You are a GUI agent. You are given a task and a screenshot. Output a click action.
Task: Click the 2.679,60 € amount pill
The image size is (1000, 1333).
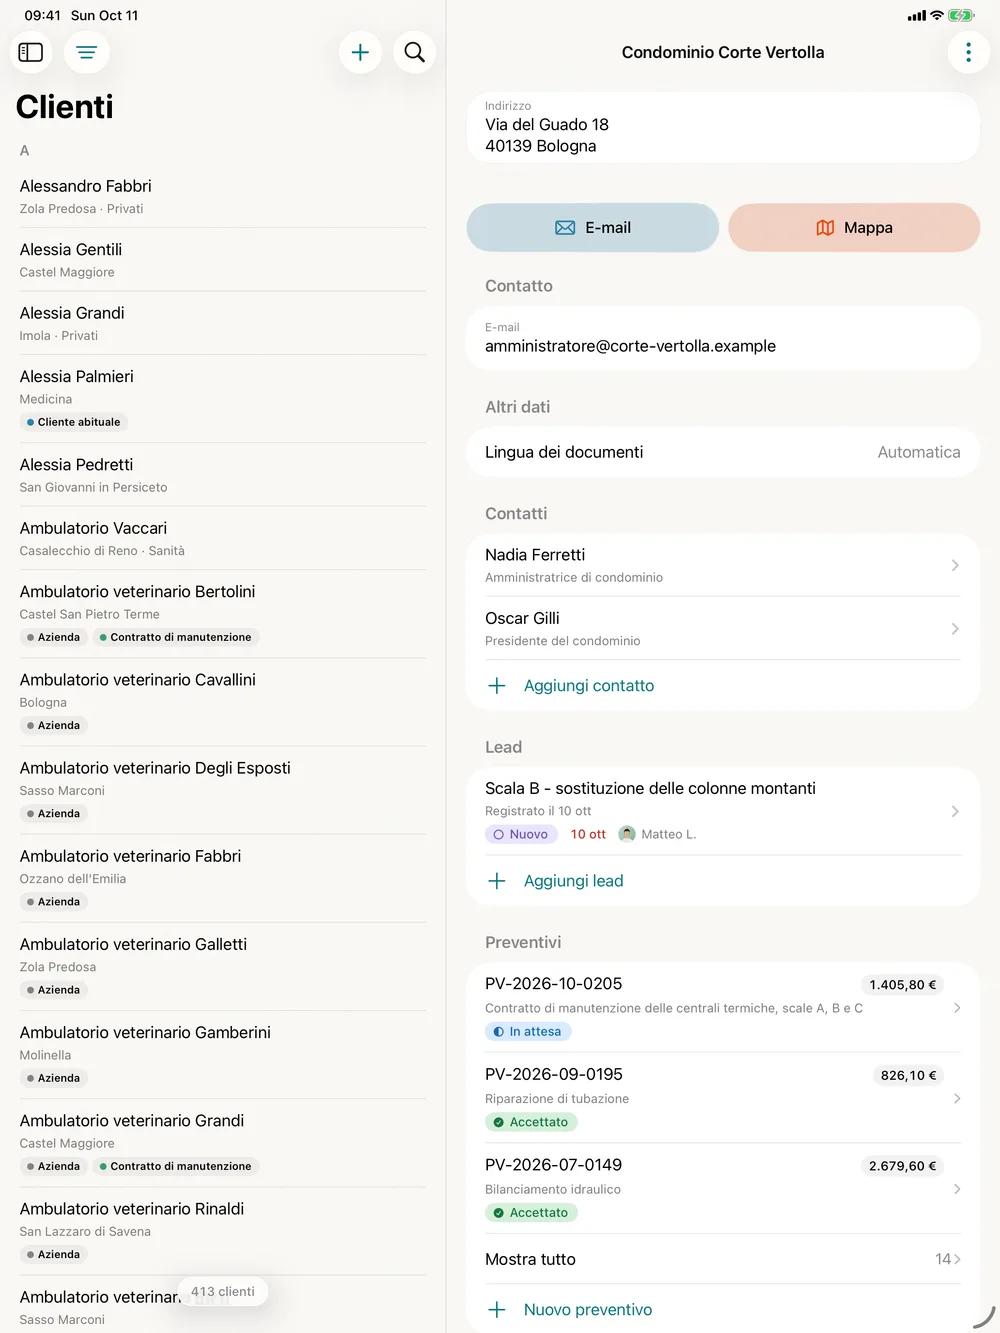click(x=903, y=1166)
